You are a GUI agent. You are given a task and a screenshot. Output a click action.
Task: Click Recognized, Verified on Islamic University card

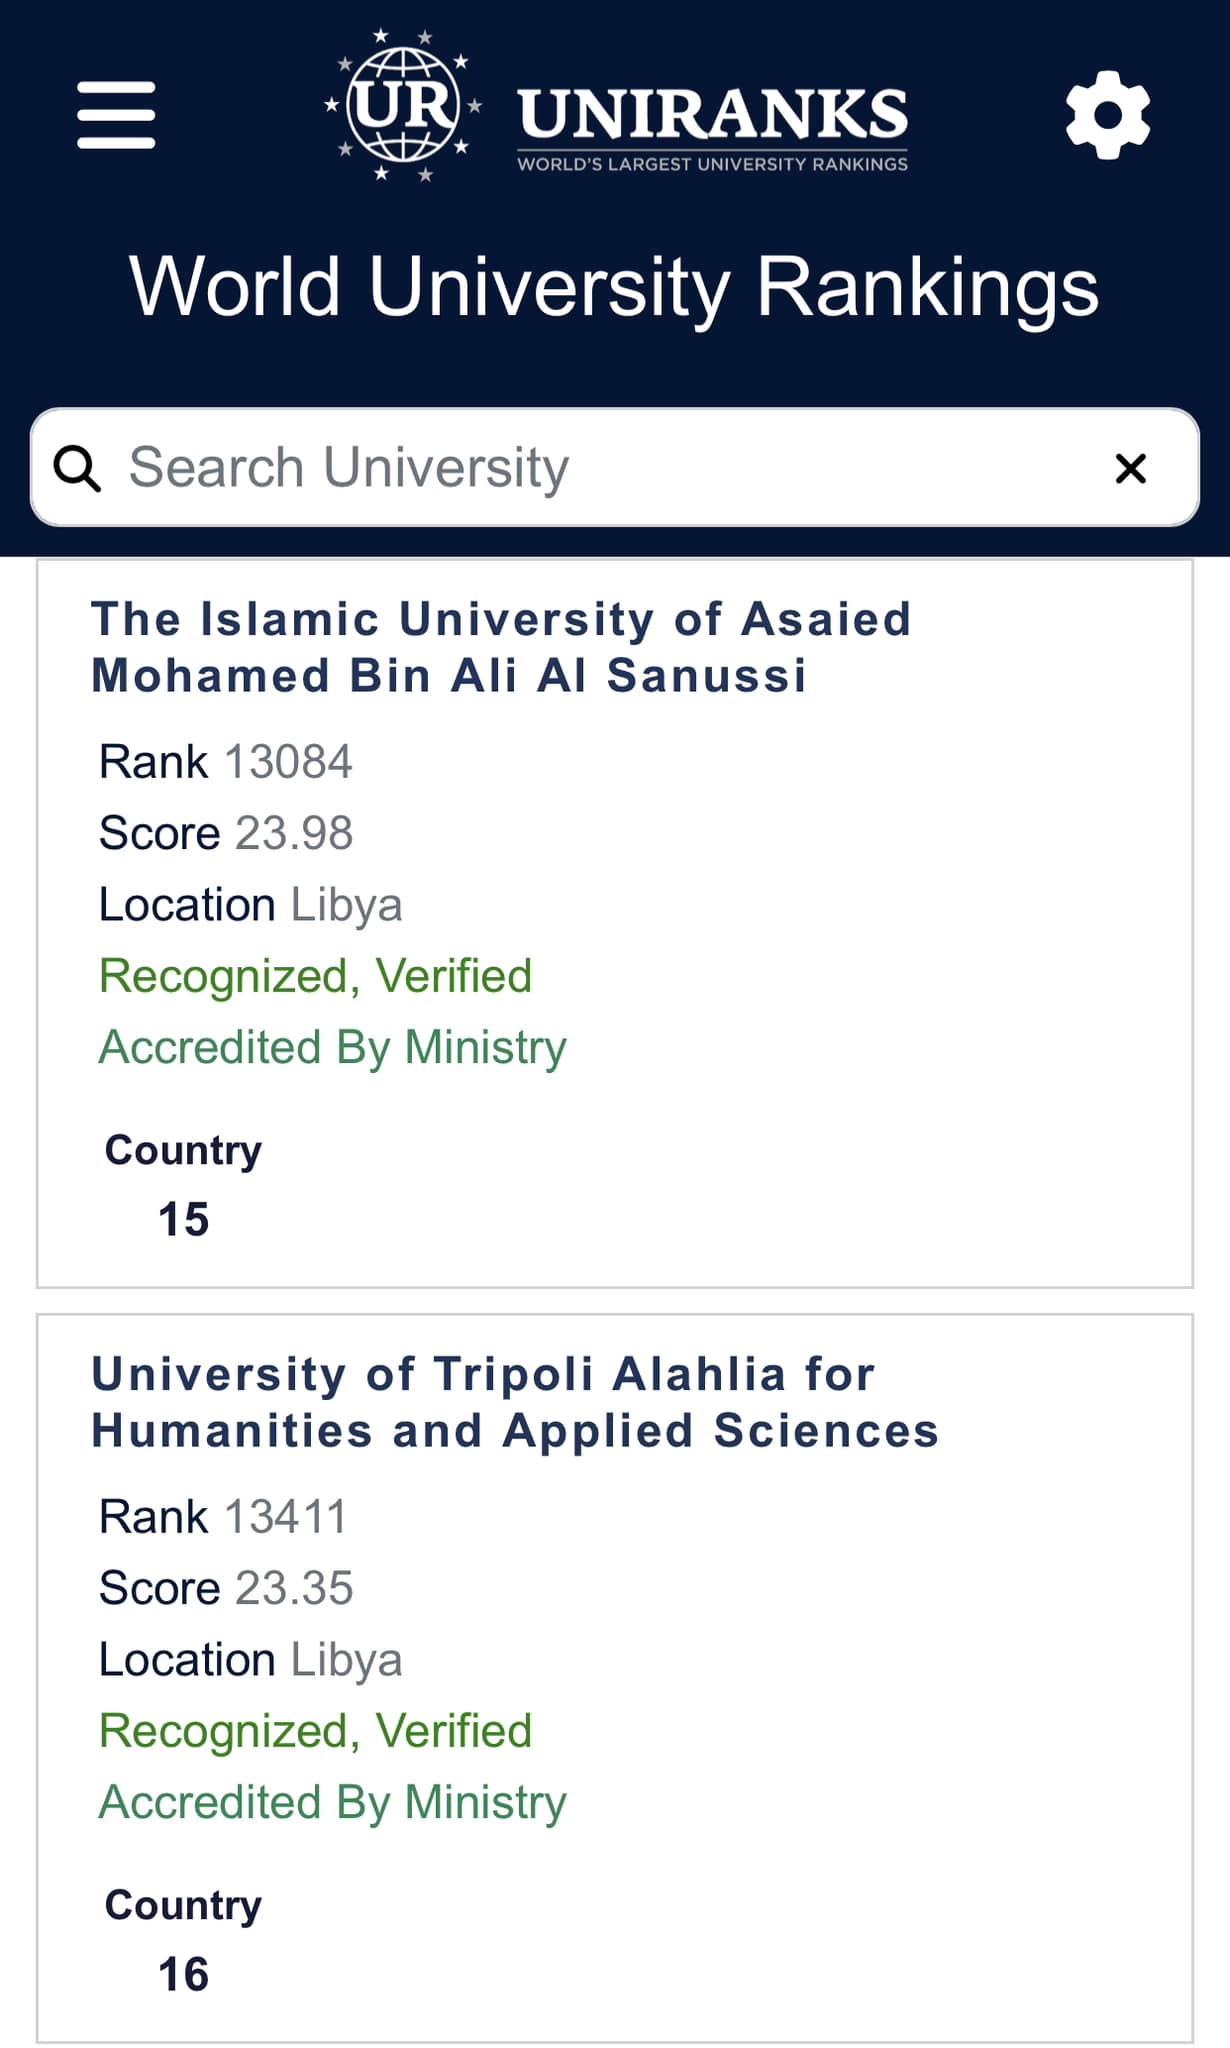pos(315,976)
